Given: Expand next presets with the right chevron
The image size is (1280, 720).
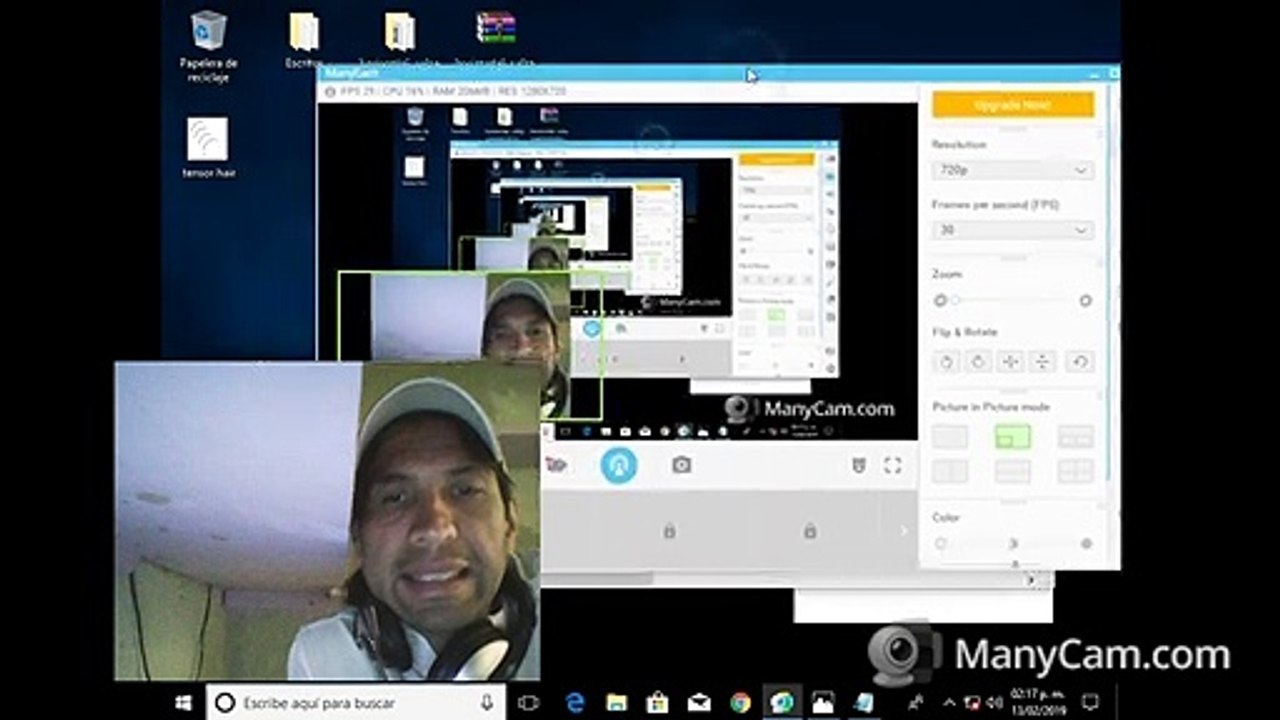Looking at the screenshot, I should click(x=905, y=531).
